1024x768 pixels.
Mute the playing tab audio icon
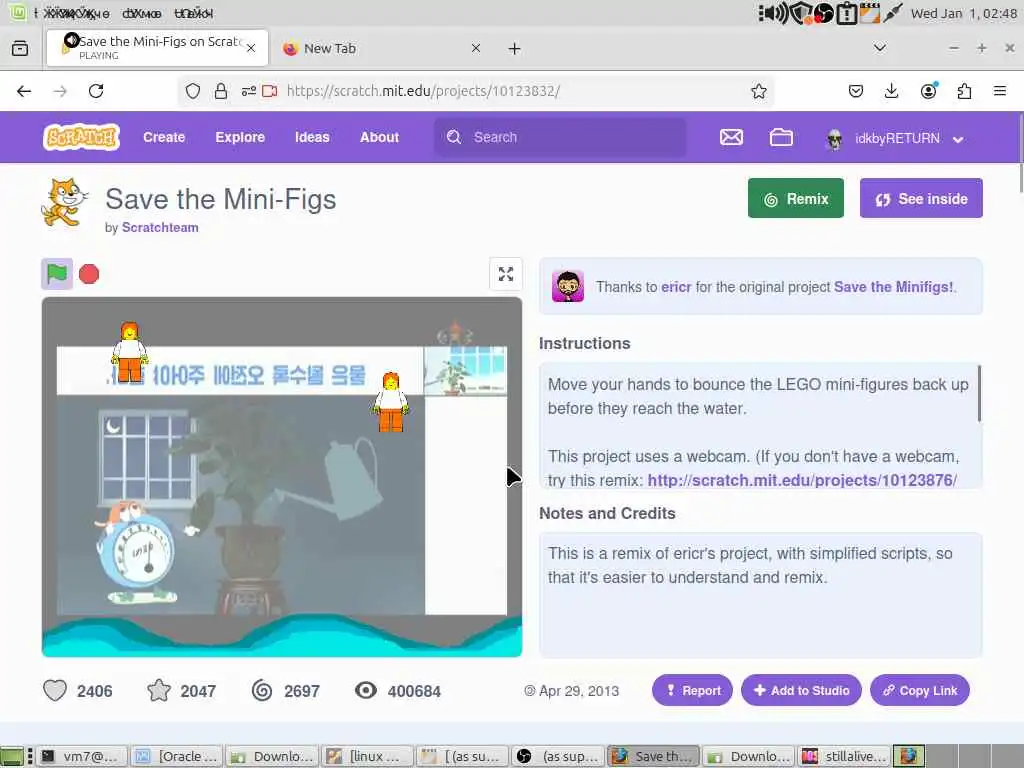pos(71,40)
